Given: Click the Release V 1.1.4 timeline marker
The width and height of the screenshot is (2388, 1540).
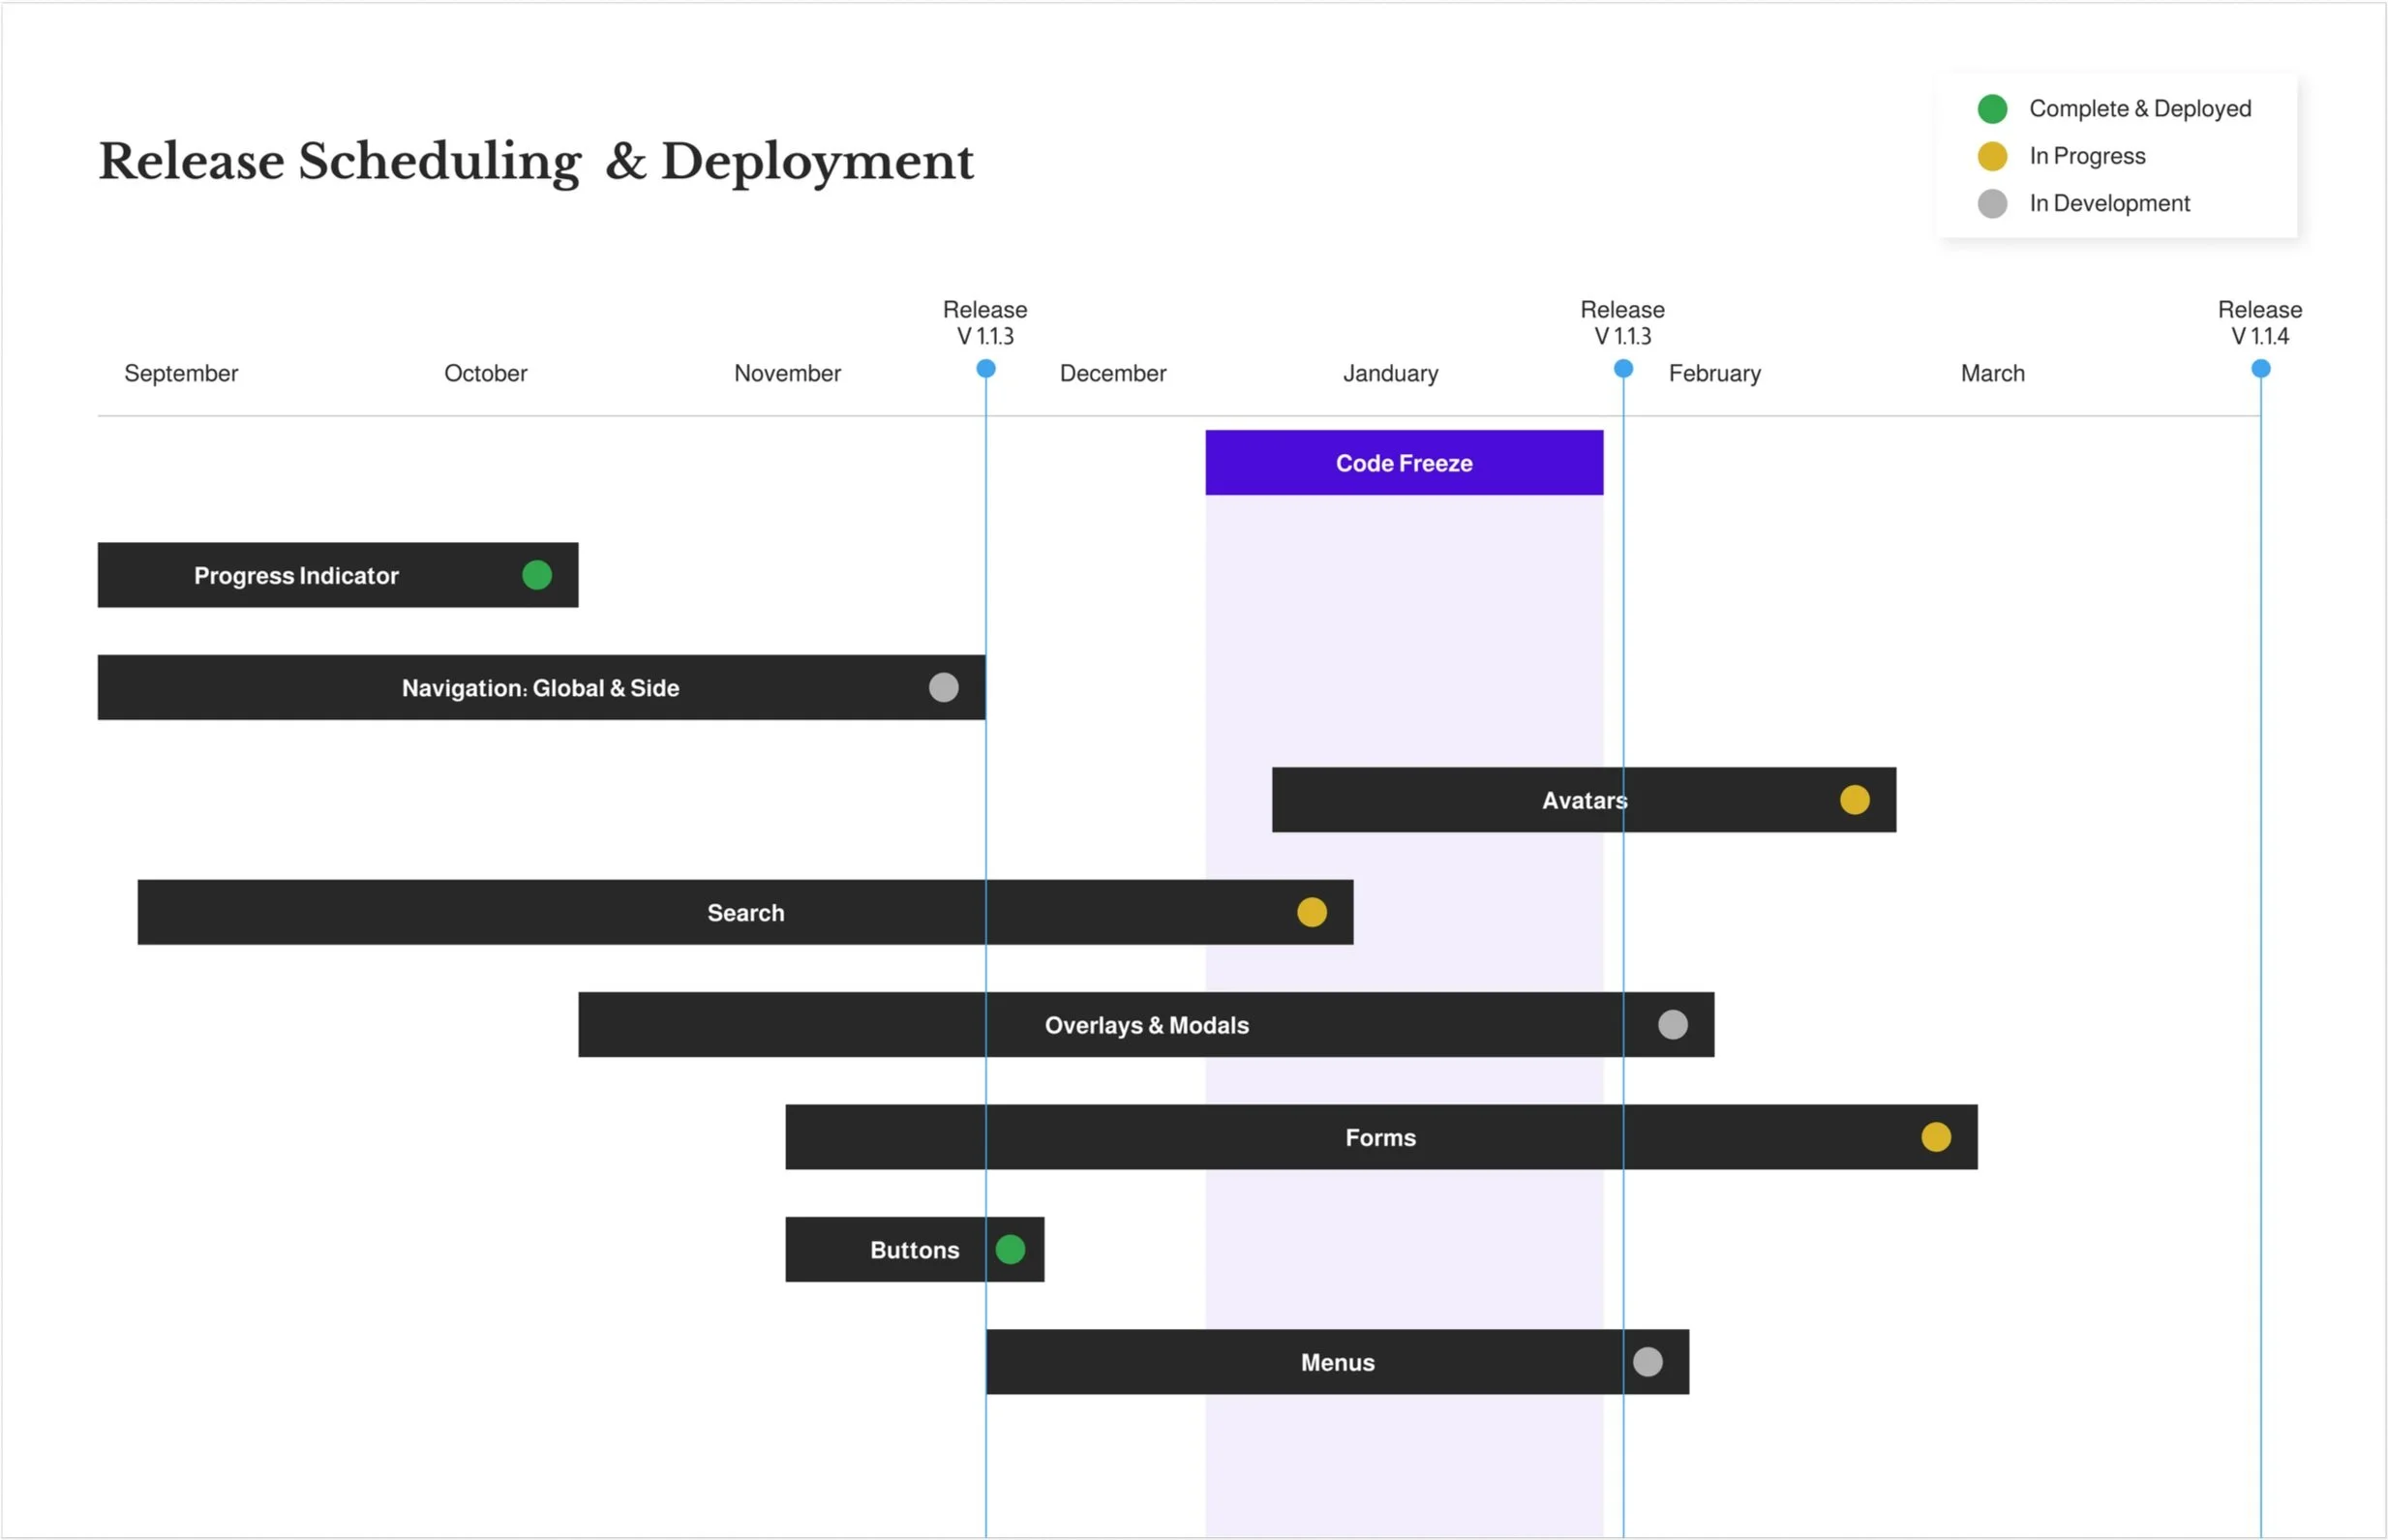Looking at the screenshot, I should coord(2260,369).
